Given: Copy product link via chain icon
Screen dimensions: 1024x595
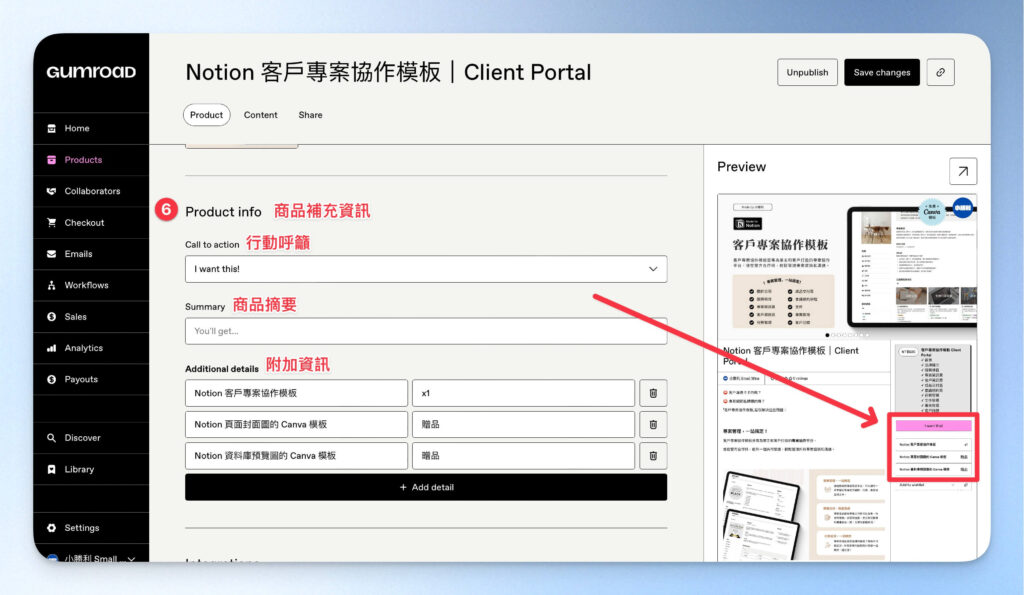Looking at the screenshot, I should pyautogui.click(x=940, y=72).
